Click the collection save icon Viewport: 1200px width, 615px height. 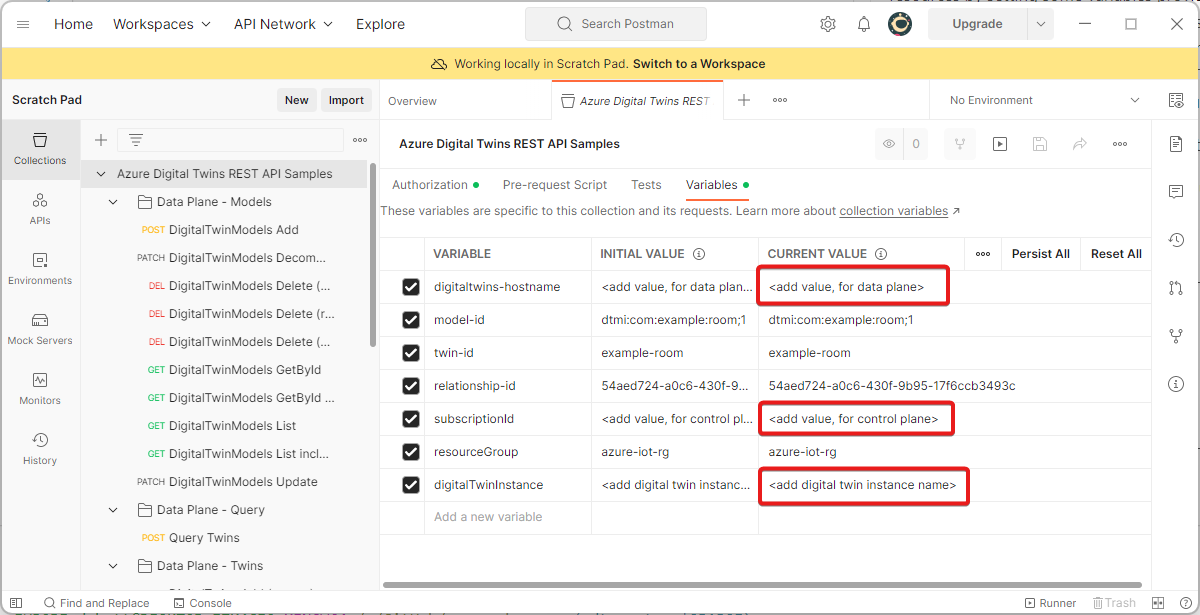coord(1040,144)
